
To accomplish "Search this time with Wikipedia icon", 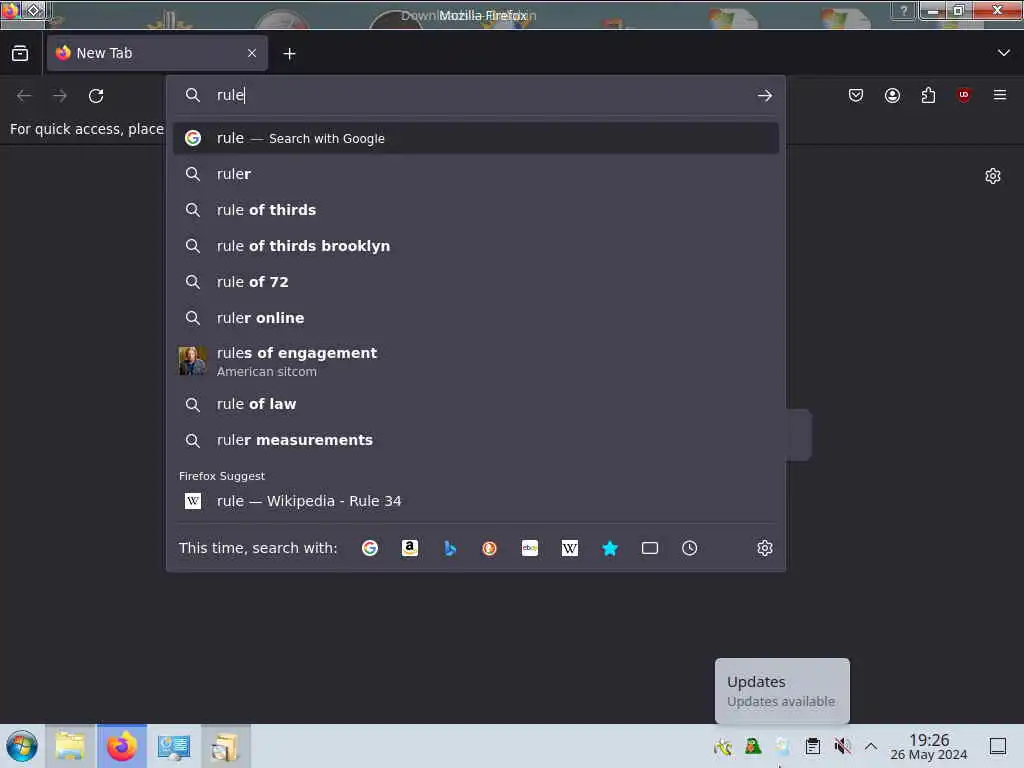I will (x=569, y=548).
